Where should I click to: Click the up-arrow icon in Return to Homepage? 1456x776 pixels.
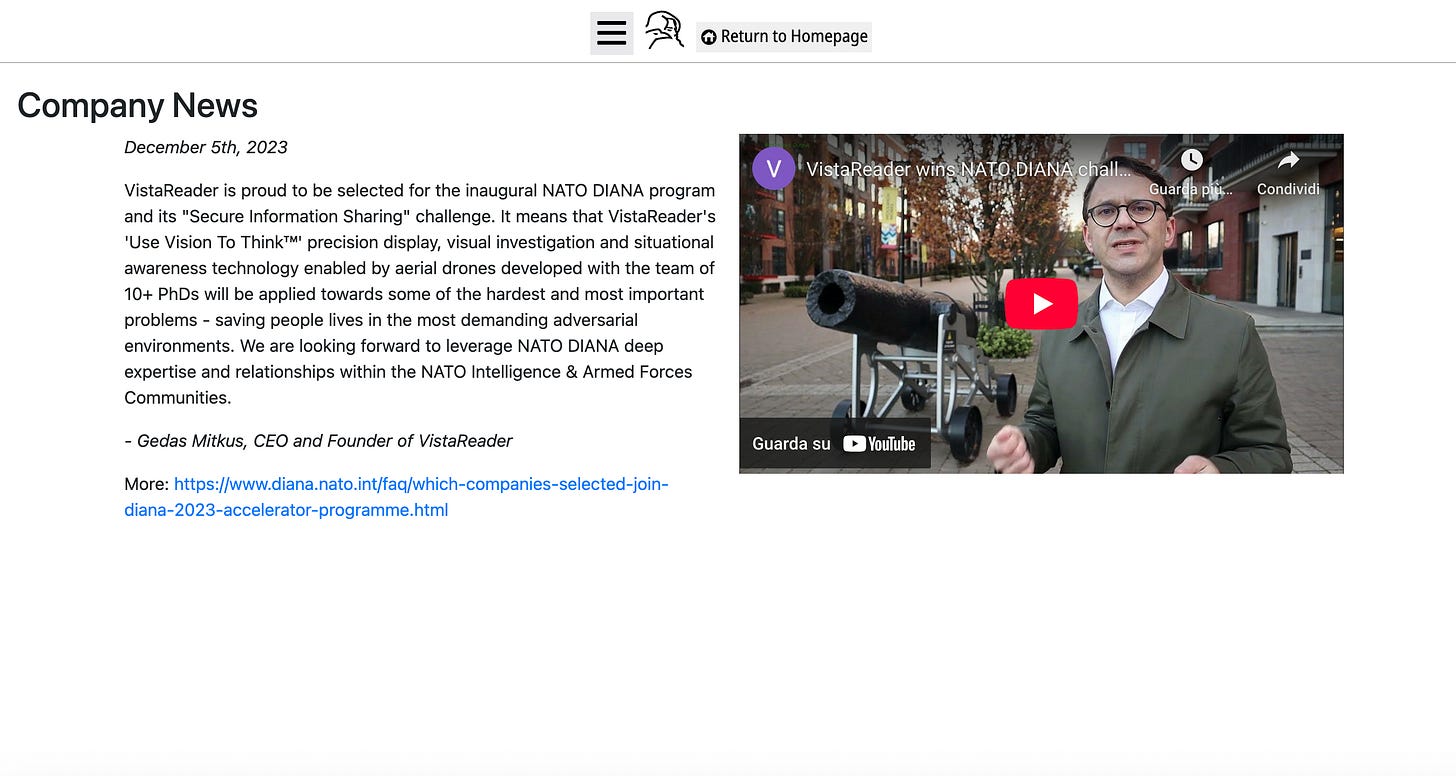[x=709, y=37]
